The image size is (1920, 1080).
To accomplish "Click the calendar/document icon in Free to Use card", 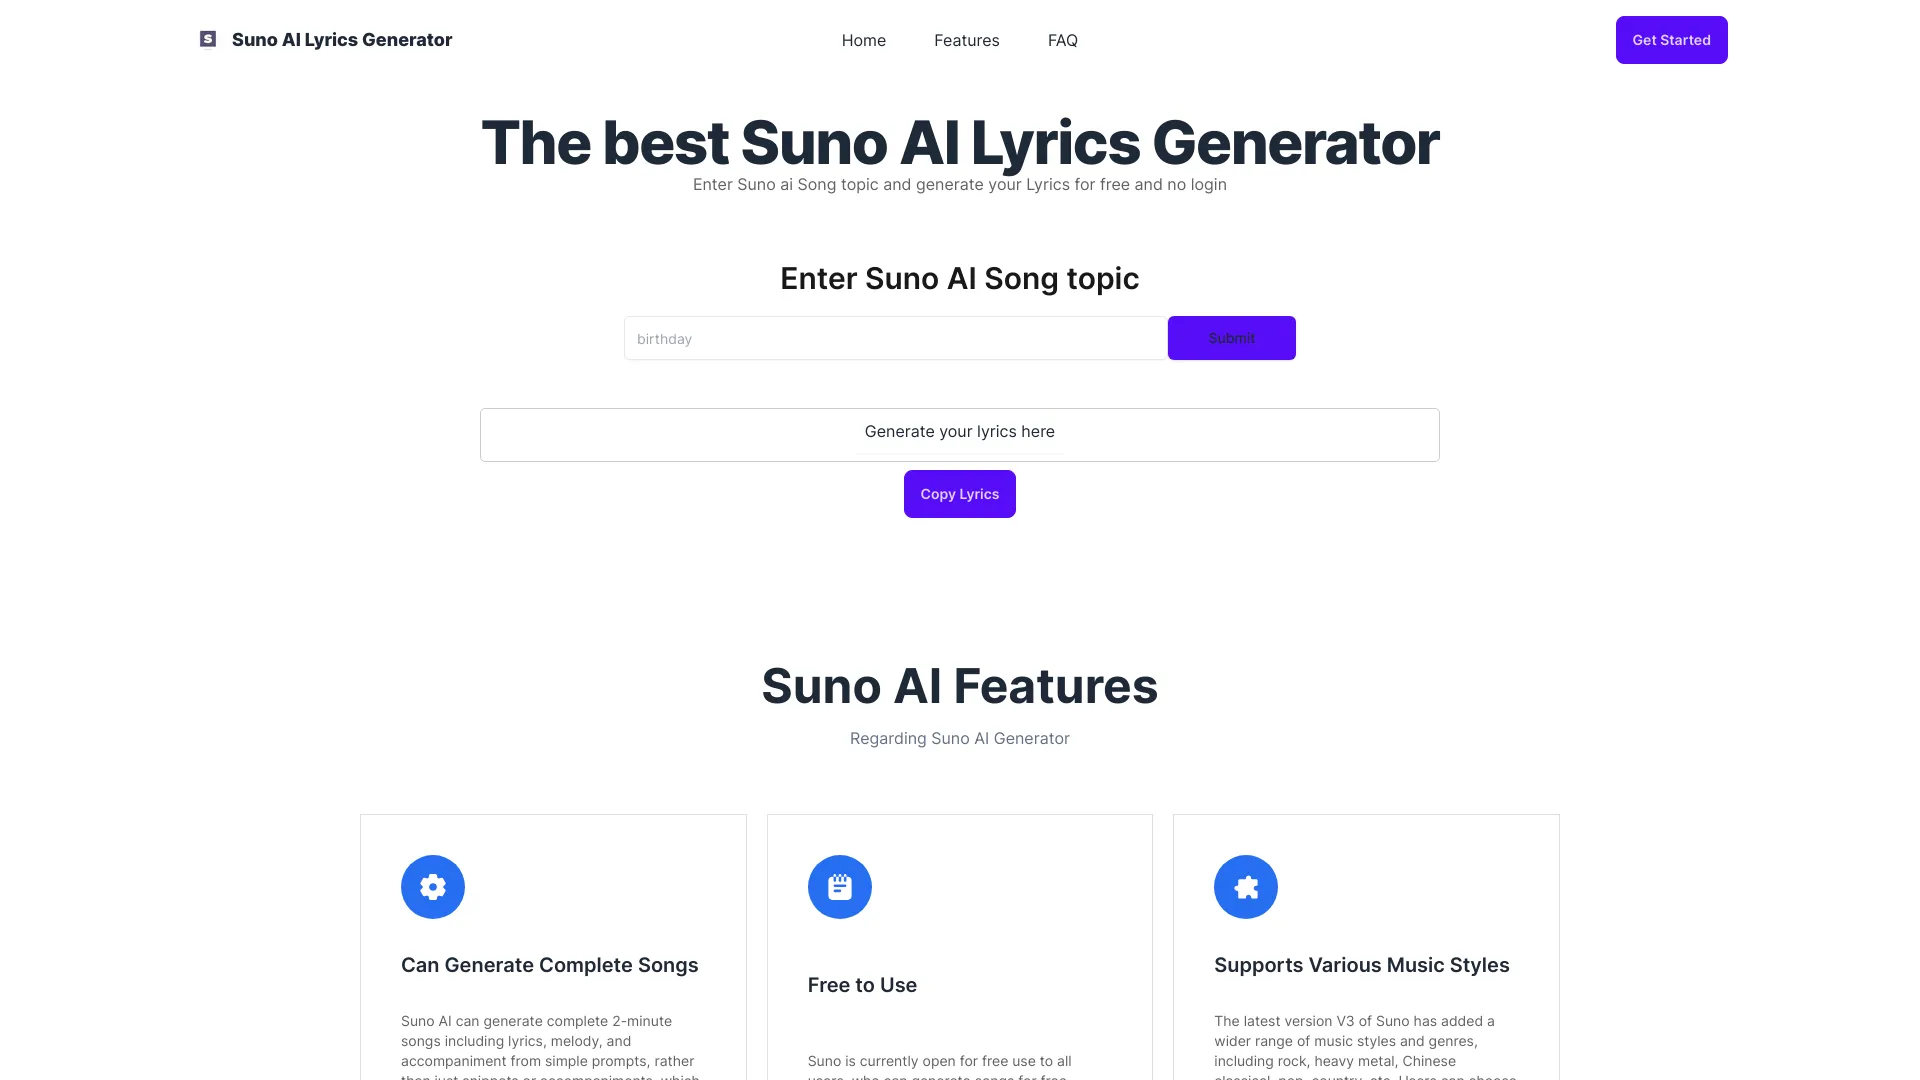I will [x=839, y=886].
